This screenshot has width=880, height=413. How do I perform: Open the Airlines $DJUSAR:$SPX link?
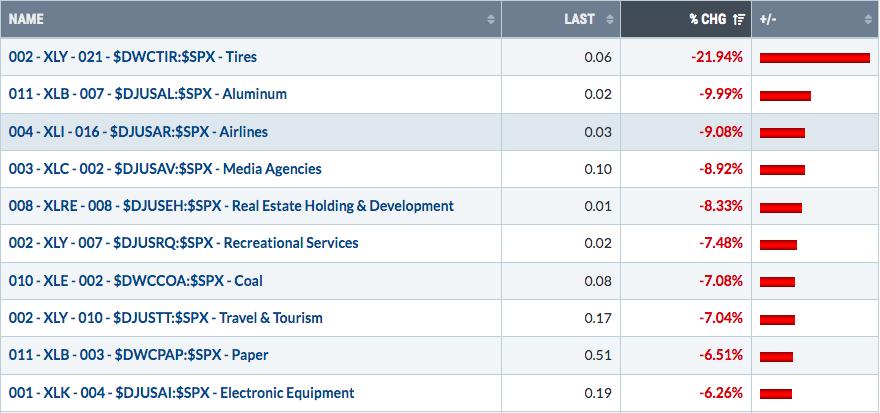click(x=138, y=132)
